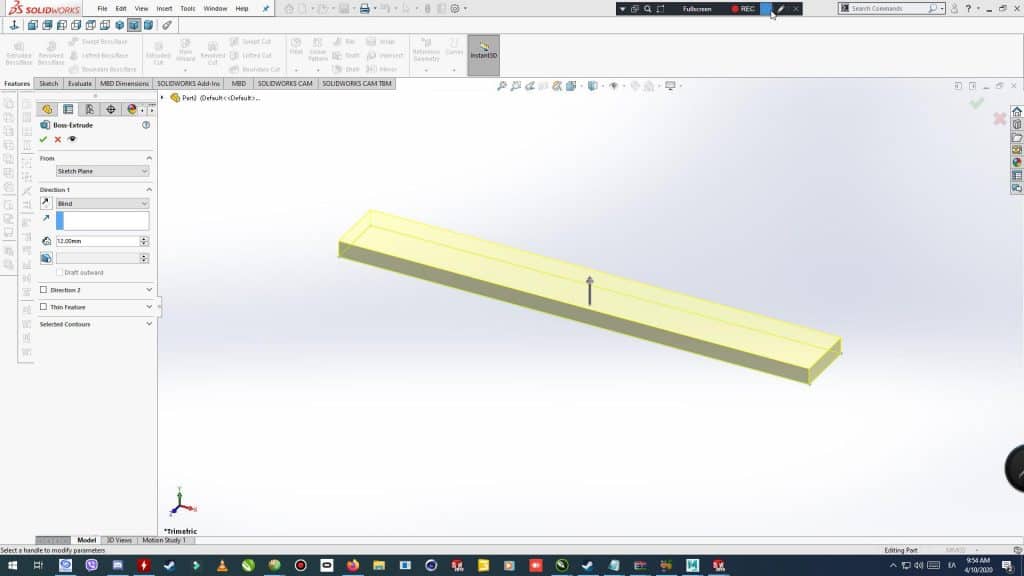
Task: Cancel the Boss-Extrude with the red X
Action: pyautogui.click(x=56, y=141)
